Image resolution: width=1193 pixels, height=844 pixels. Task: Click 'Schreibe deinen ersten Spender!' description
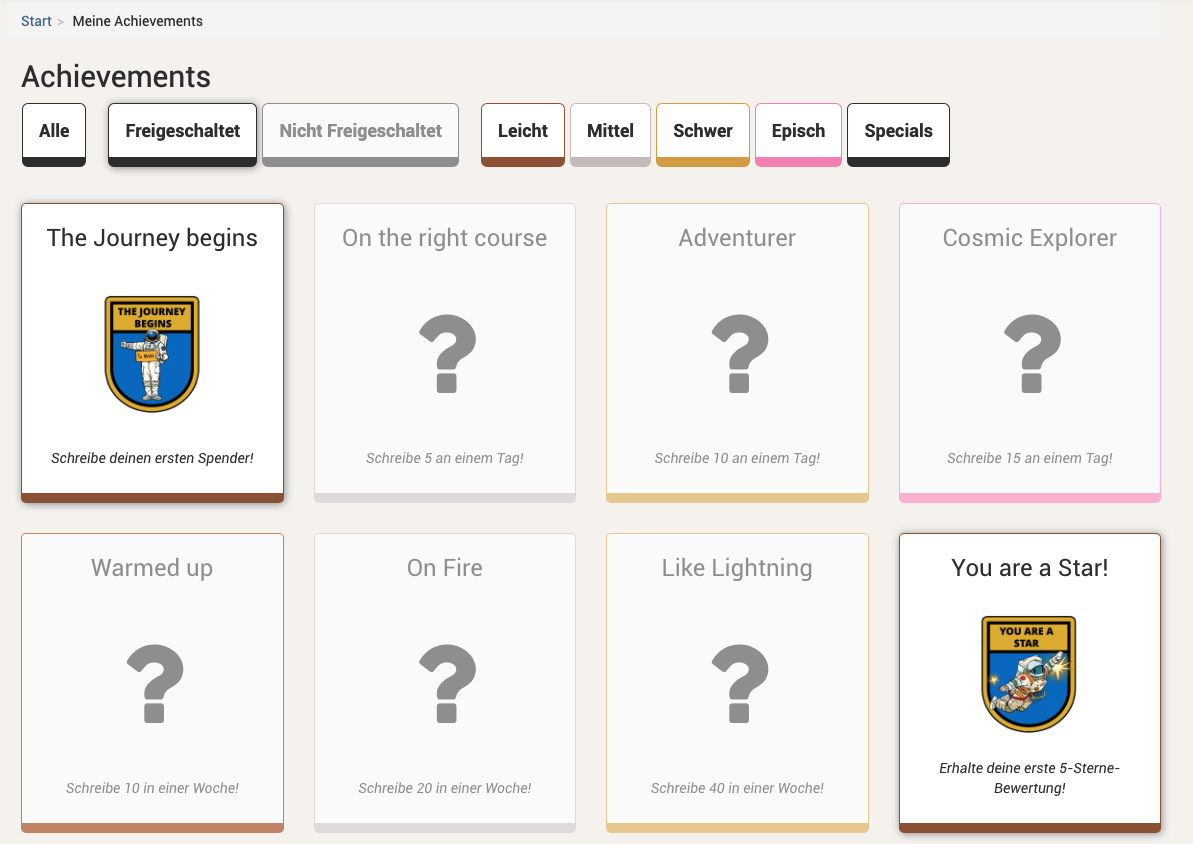(x=152, y=458)
